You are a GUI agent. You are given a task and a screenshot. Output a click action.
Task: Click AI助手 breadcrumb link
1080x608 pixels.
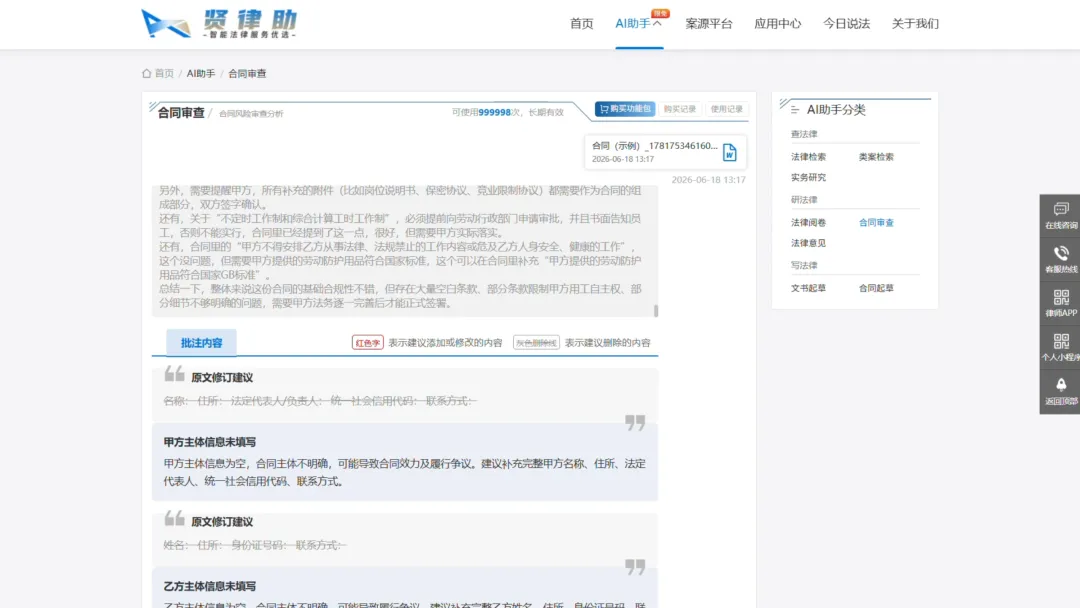tap(201, 73)
